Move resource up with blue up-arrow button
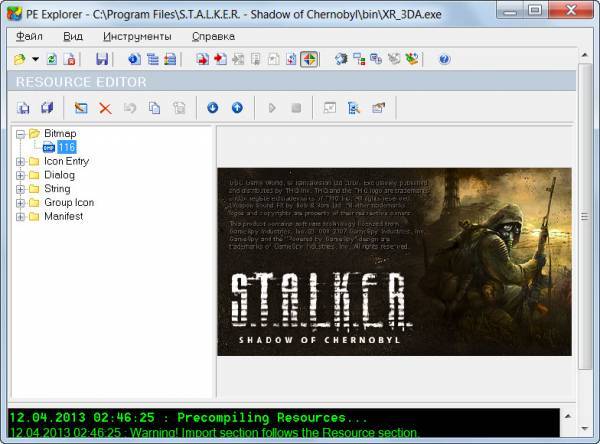The width and height of the screenshot is (600, 444). coord(237,108)
